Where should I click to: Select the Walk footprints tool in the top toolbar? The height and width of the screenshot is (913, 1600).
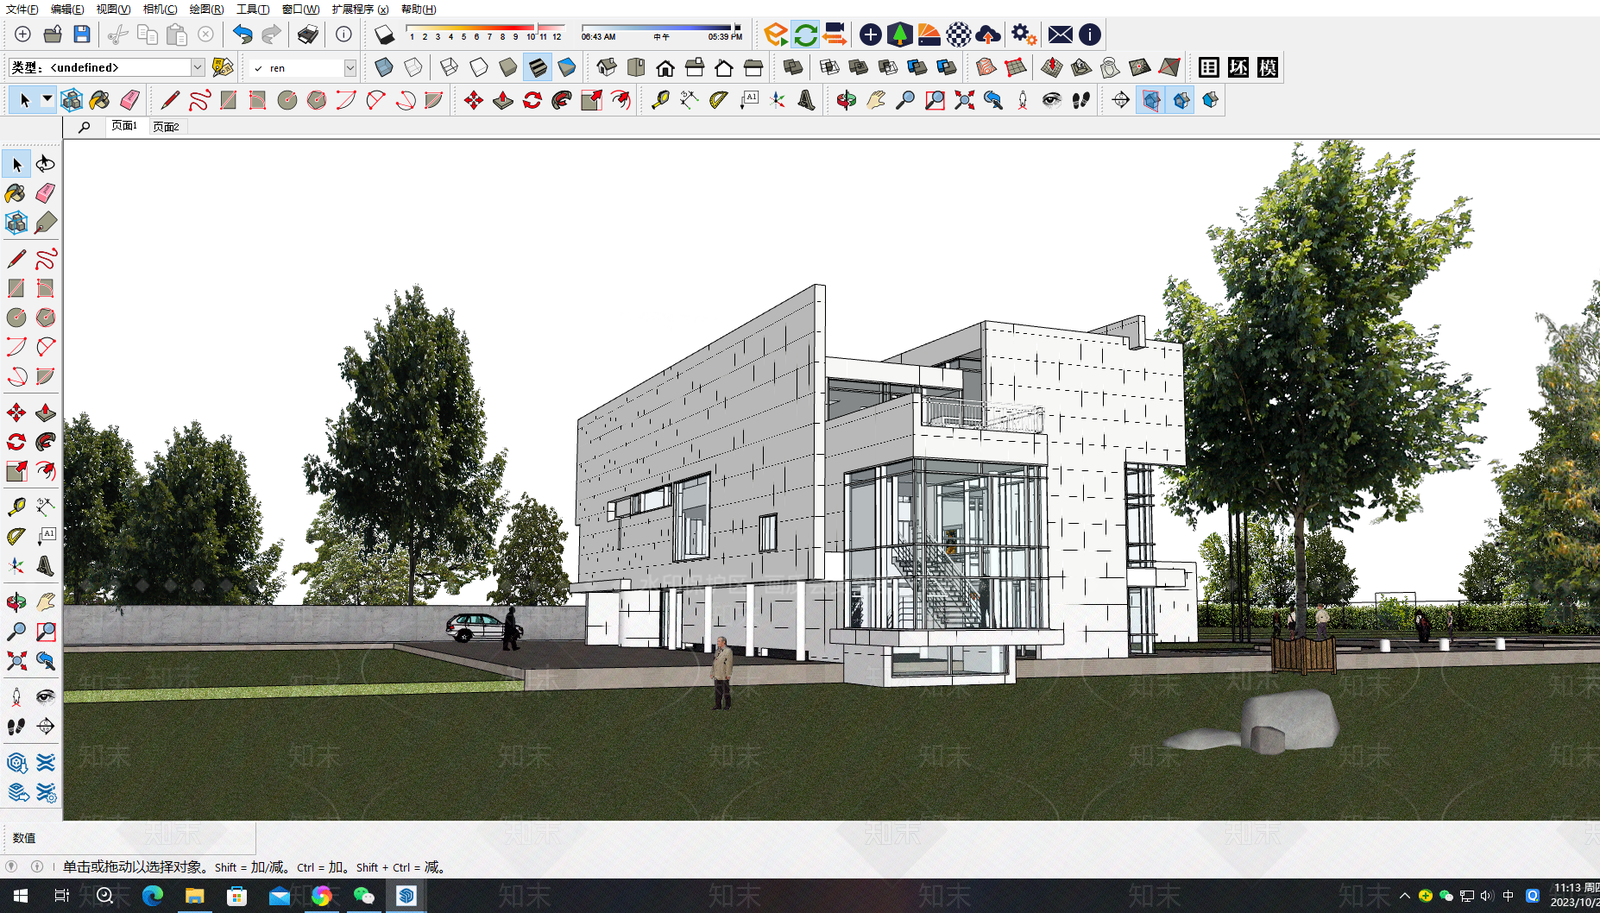pyautogui.click(x=1081, y=100)
